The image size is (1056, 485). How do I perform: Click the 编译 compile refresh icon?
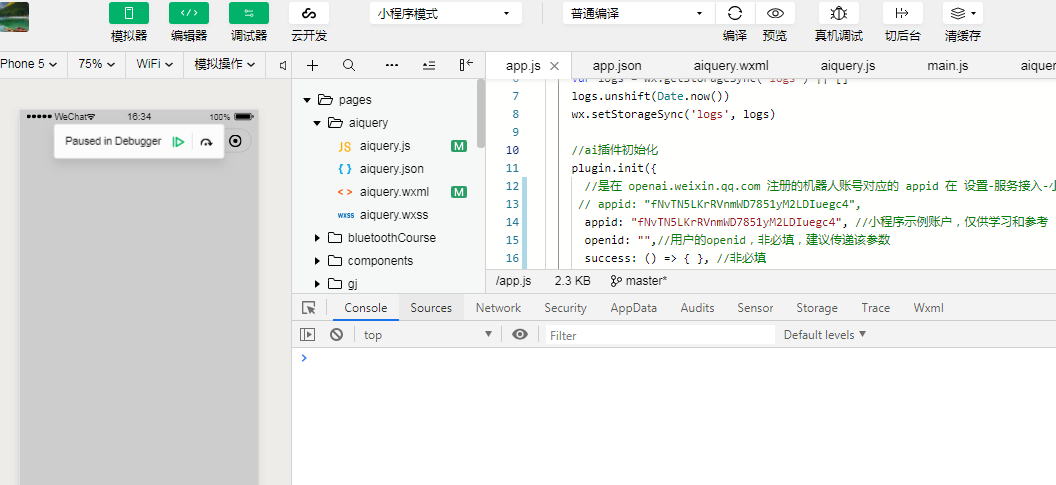735,13
